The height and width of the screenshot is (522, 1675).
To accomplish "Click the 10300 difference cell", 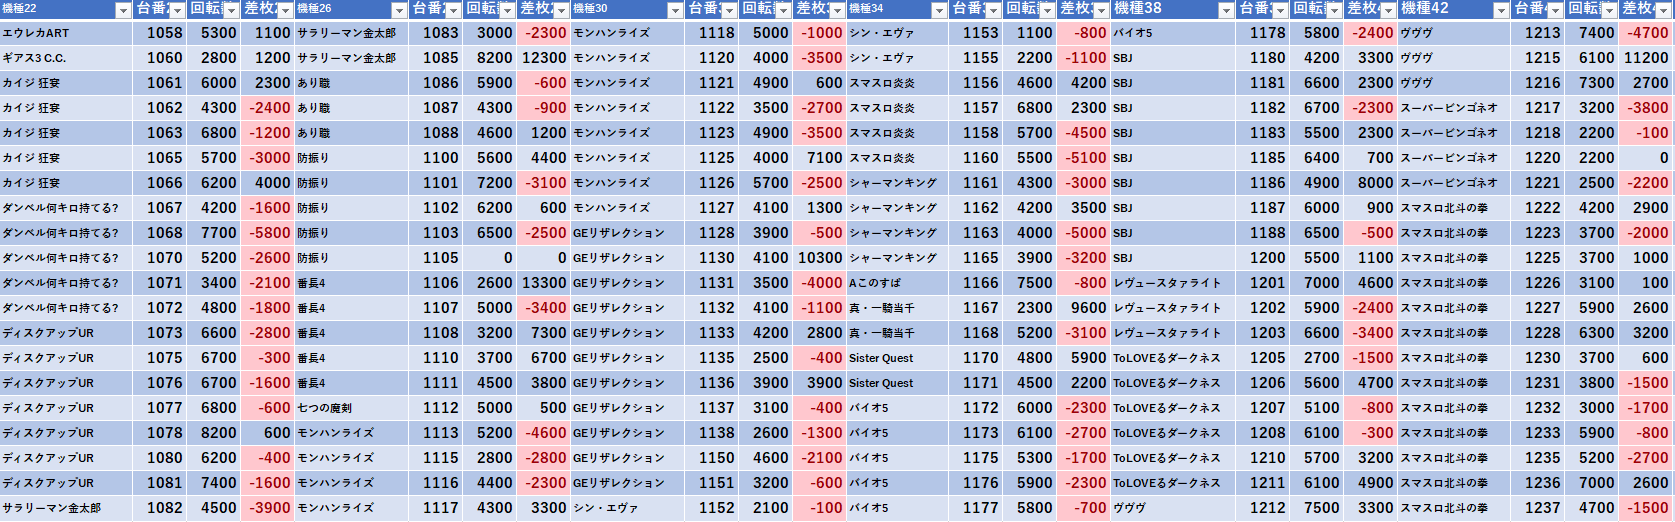I will tap(820, 258).
